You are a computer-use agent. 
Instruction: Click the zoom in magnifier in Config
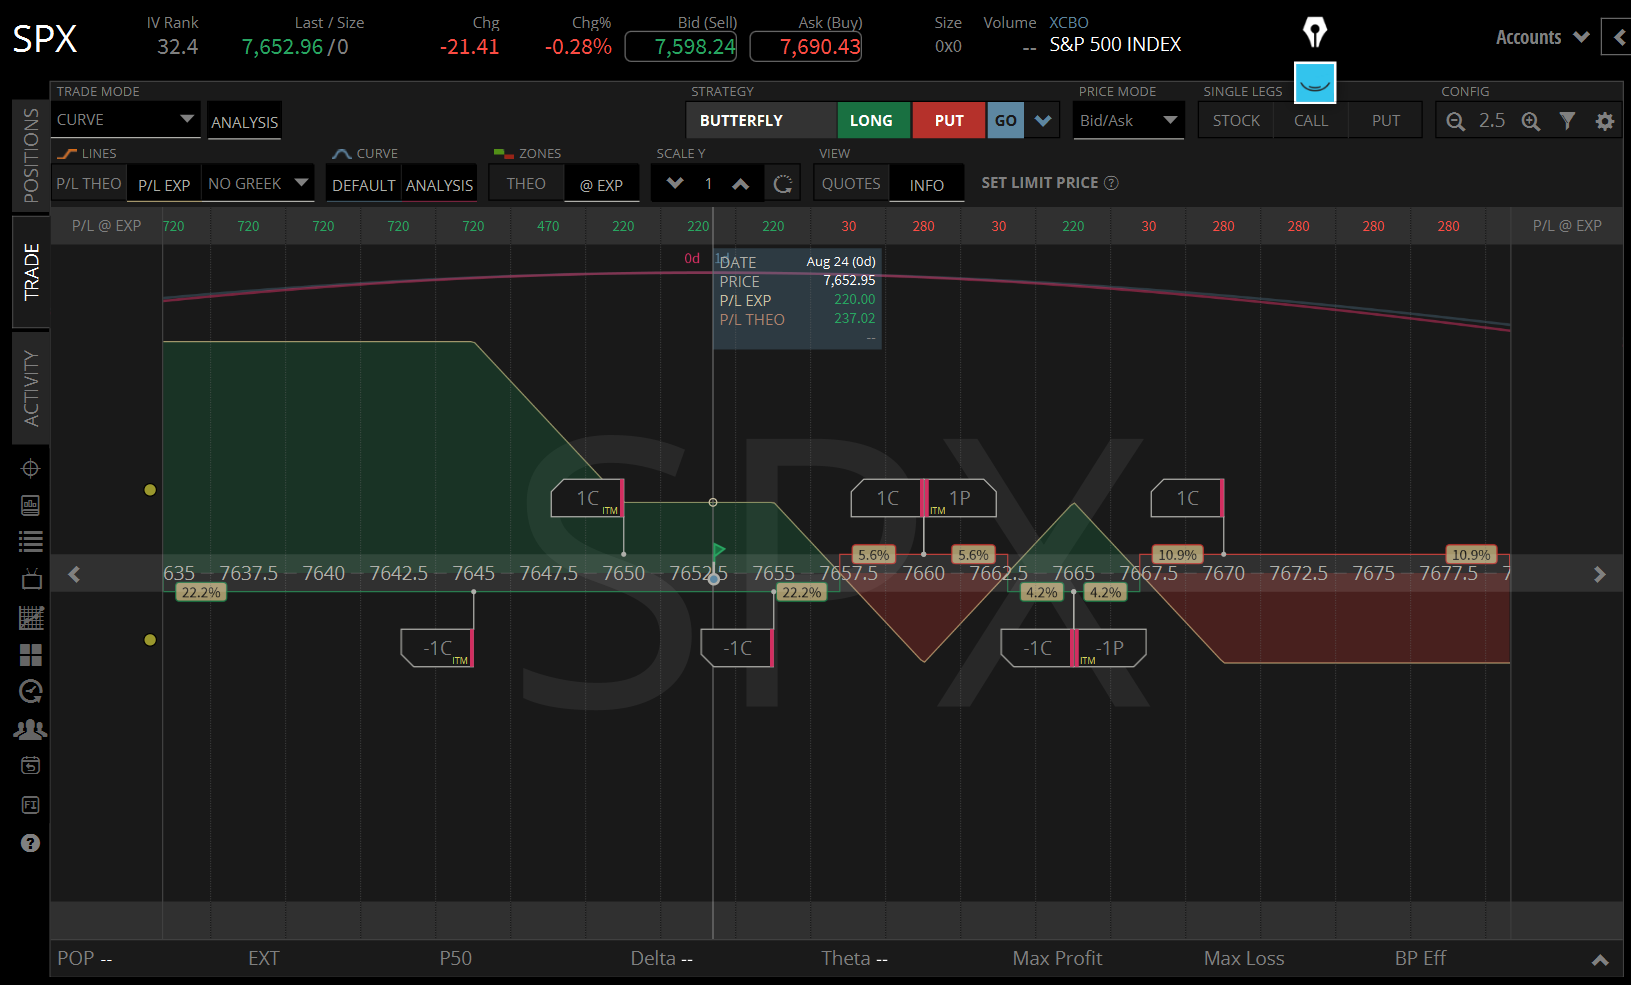click(1530, 121)
